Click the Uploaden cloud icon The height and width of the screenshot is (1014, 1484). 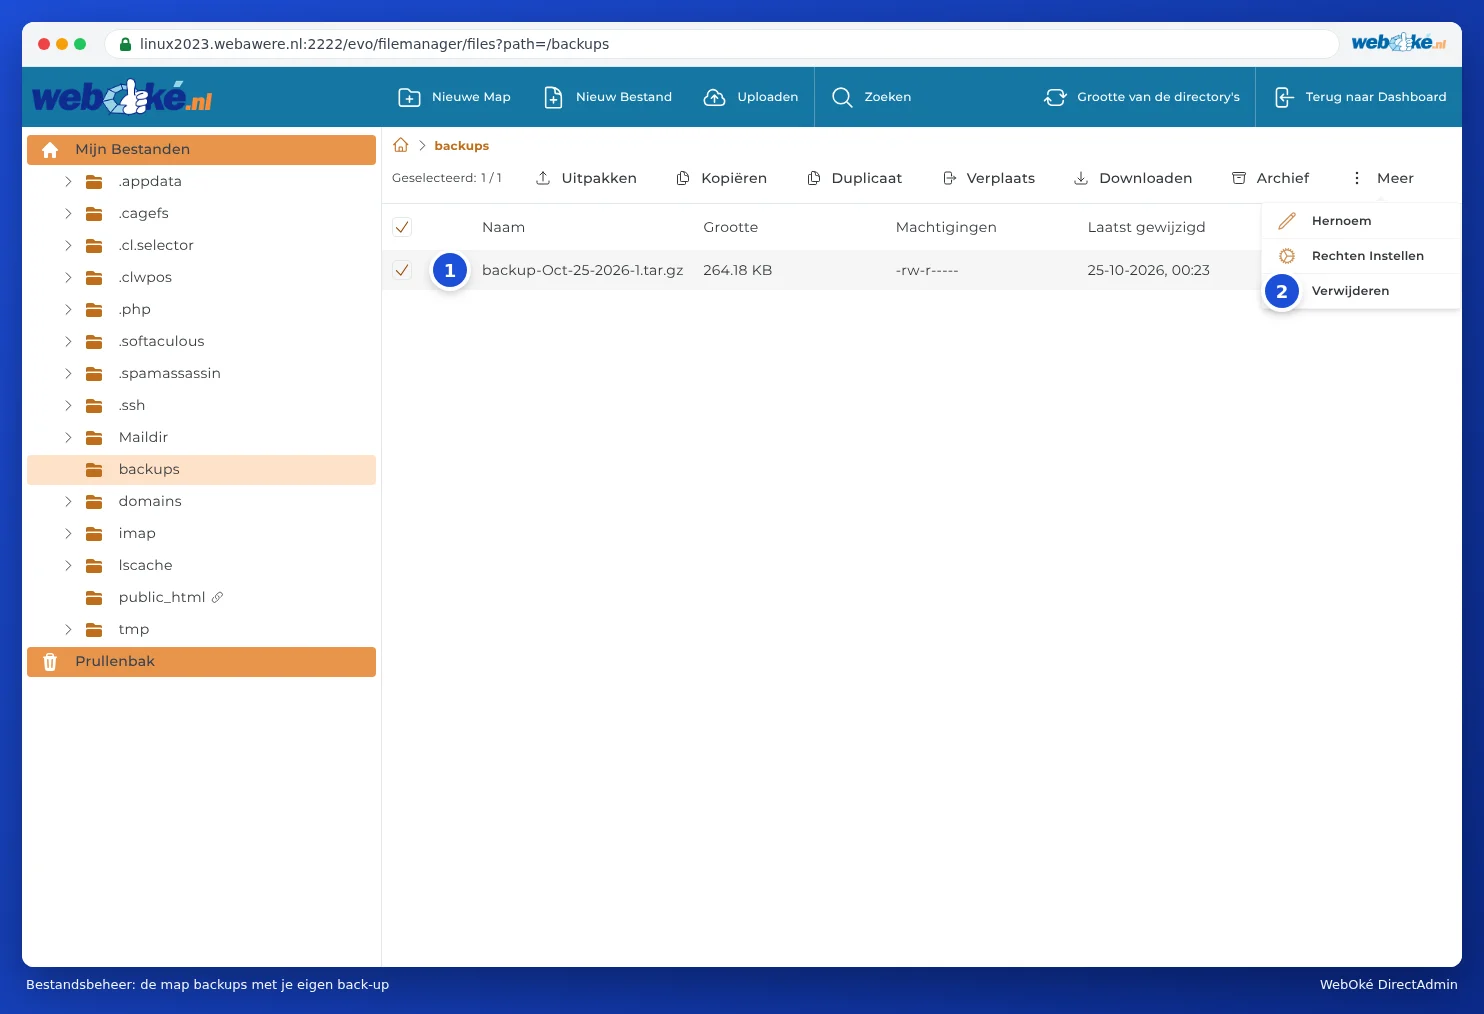coord(714,97)
